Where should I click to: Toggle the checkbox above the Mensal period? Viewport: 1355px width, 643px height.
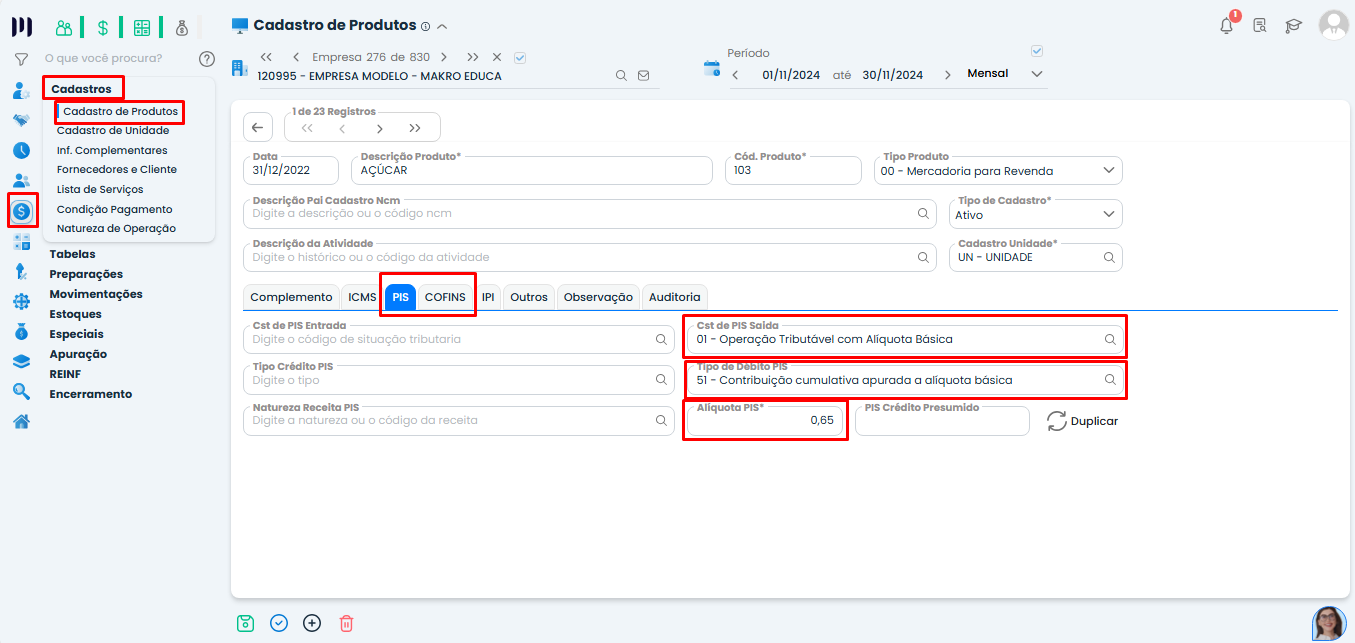[x=1037, y=51]
